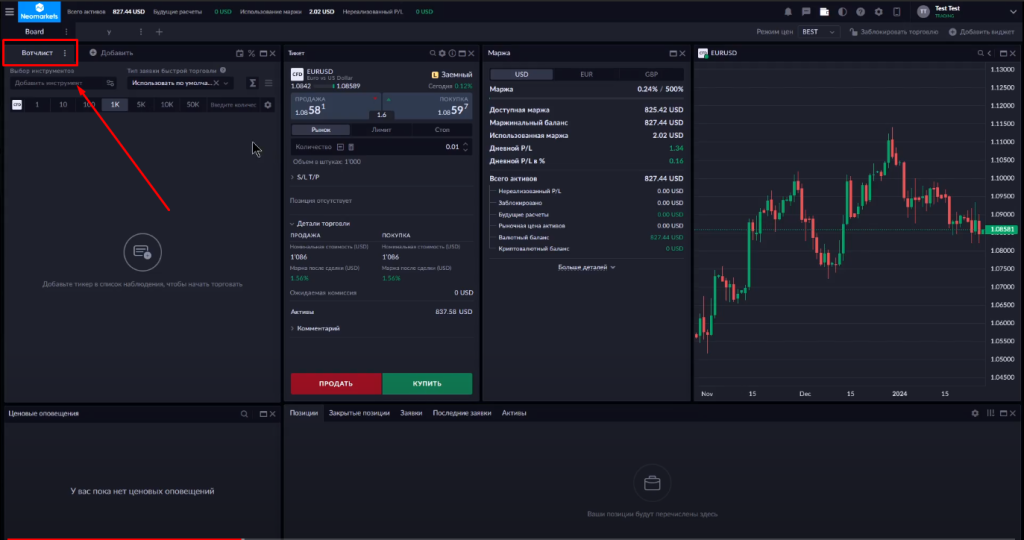Viewport: 1024px width, 540px height.
Task: Open the hamburger main menu
Action: pos(9,12)
